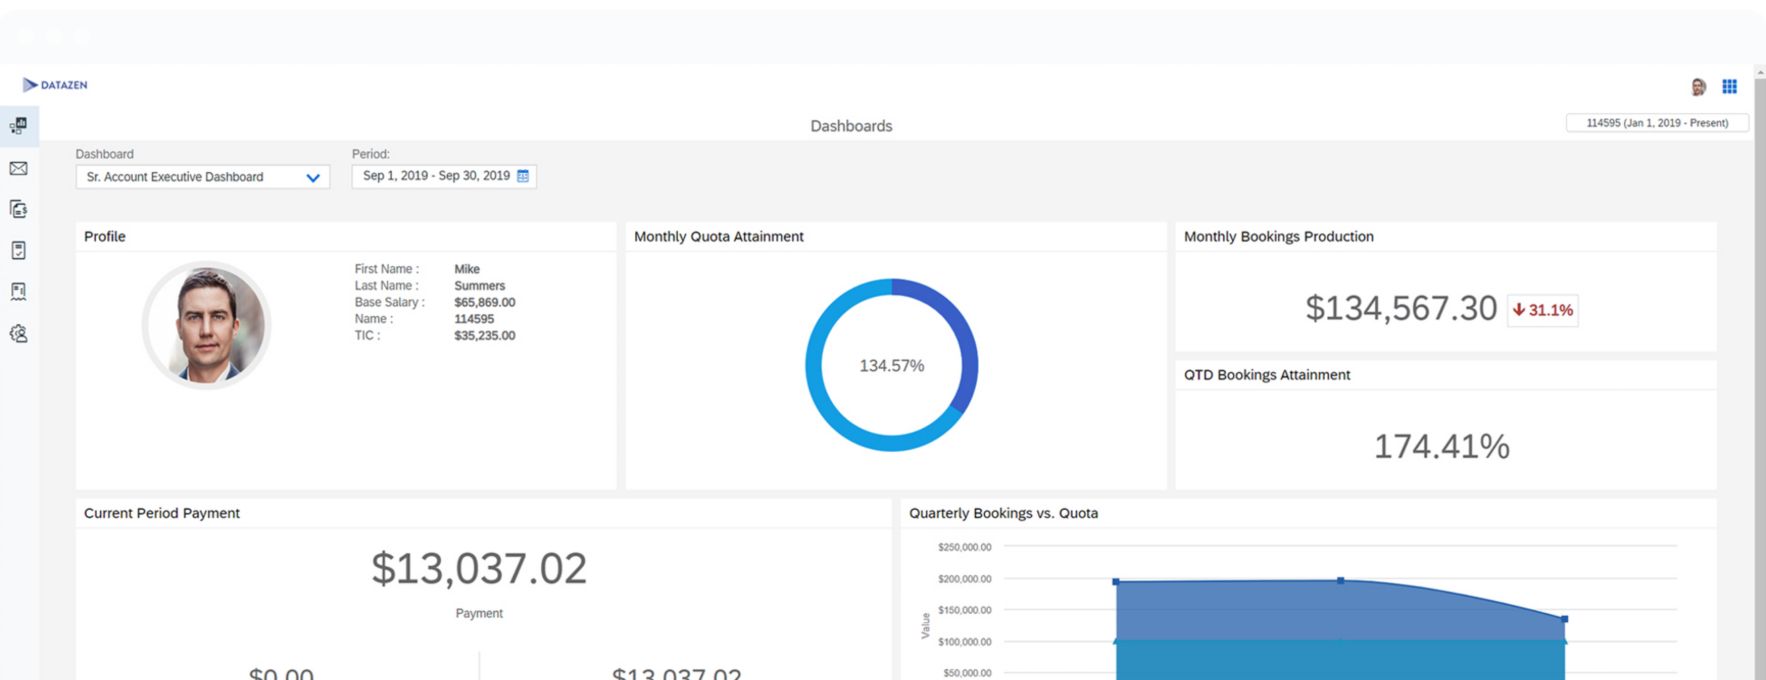This screenshot has width=1766, height=680.
Task: Click Mike Summers profile photo
Action: [x=207, y=325]
